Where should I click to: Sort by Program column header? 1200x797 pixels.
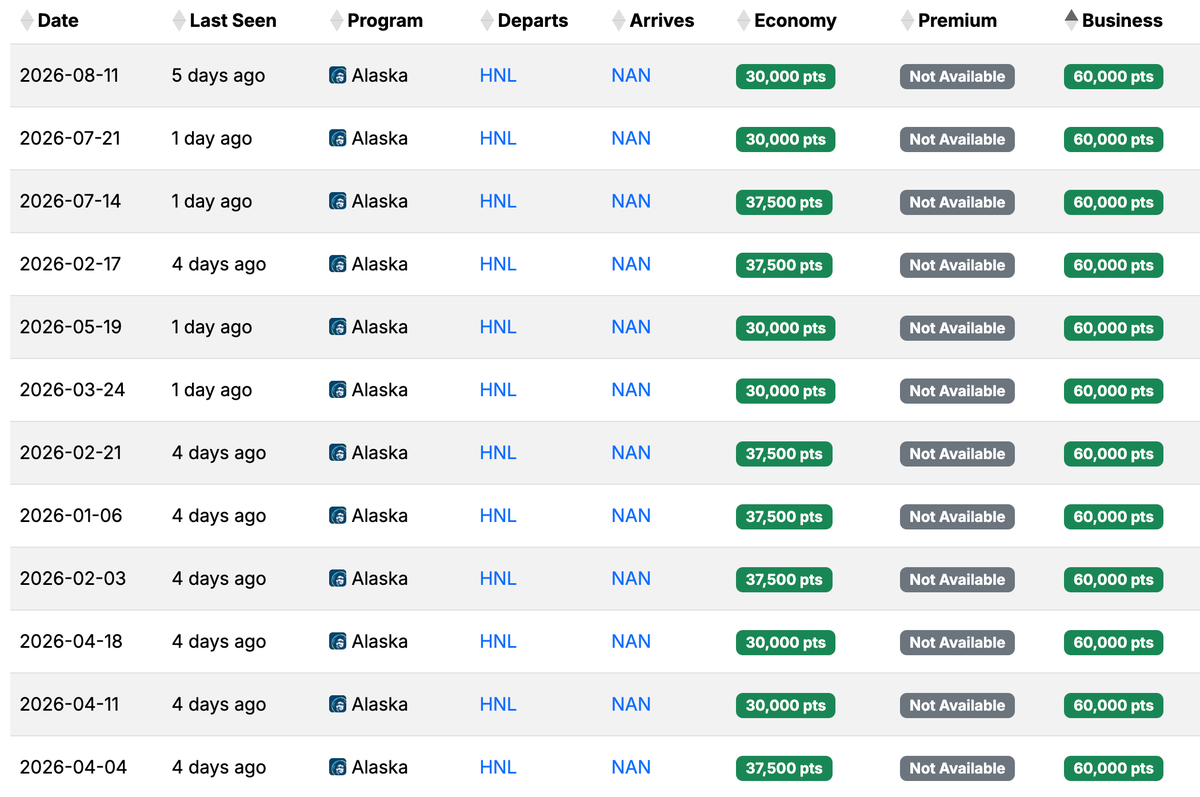(x=376, y=20)
